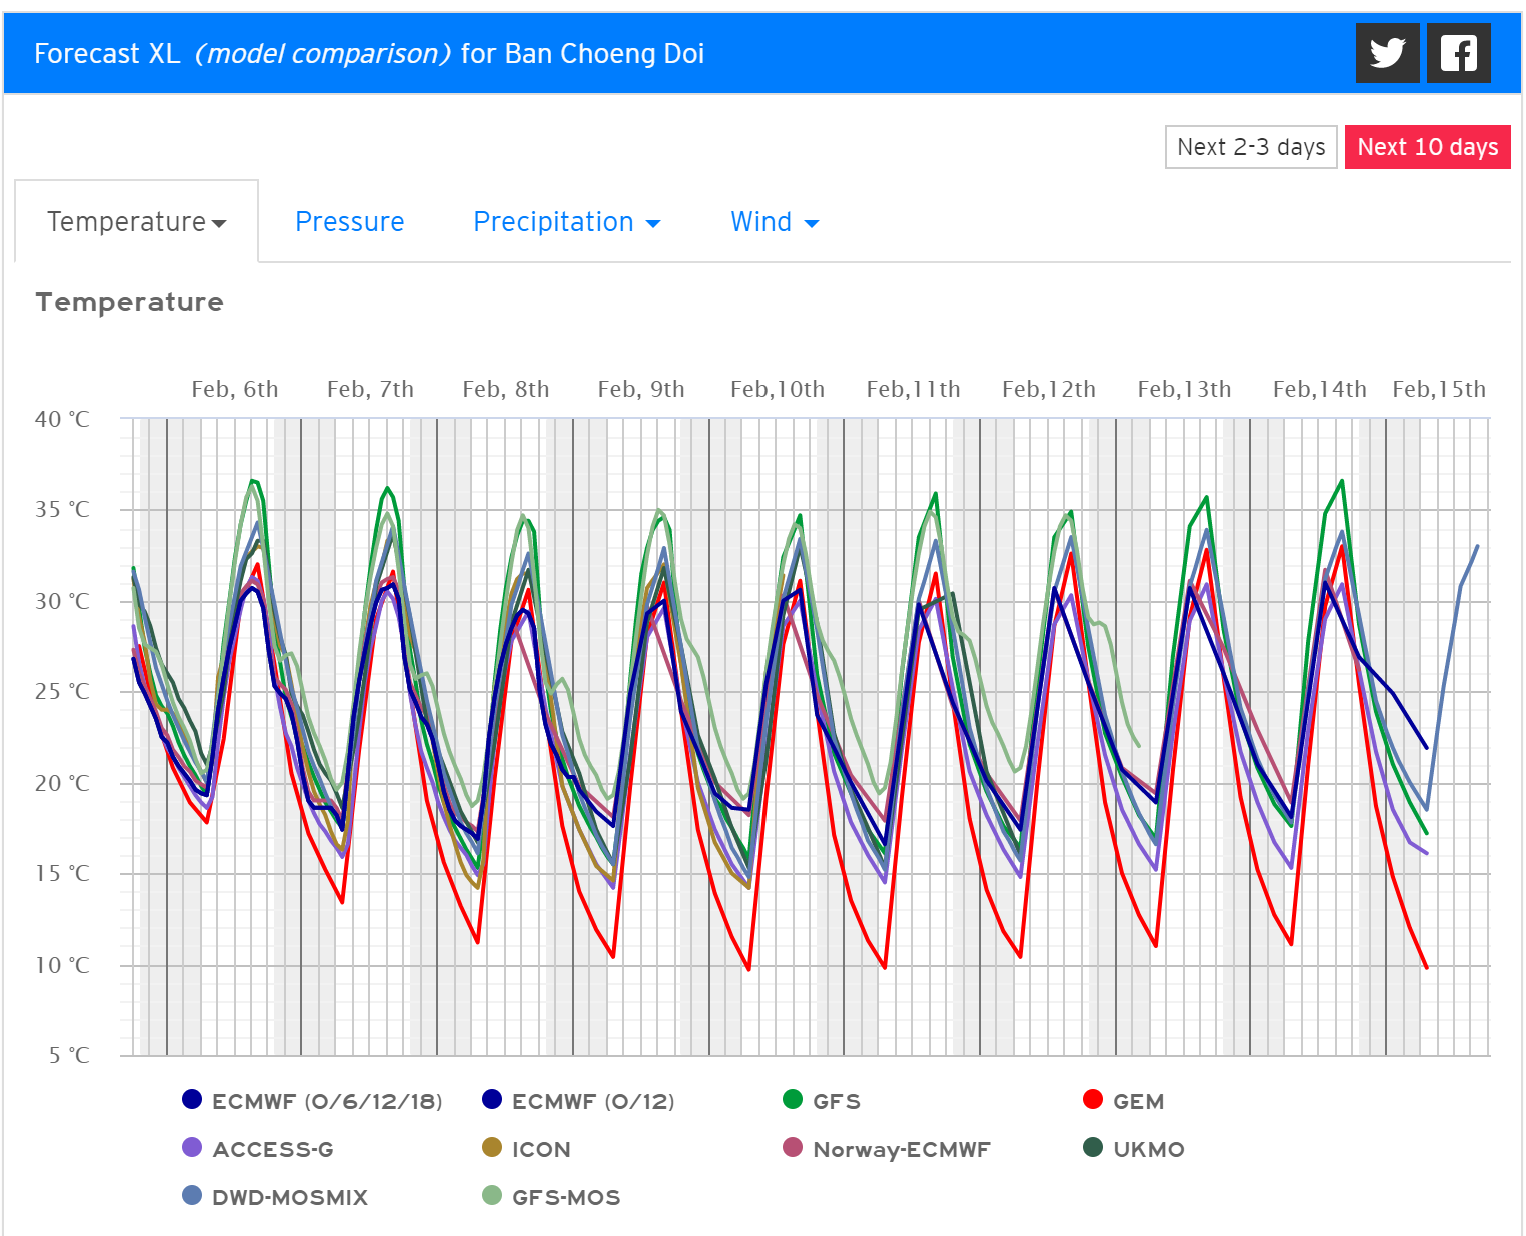Toggle the red GEM legend dot
Image resolution: width=1526 pixels, height=1236 pixels.
(x=1093, y=1100)
